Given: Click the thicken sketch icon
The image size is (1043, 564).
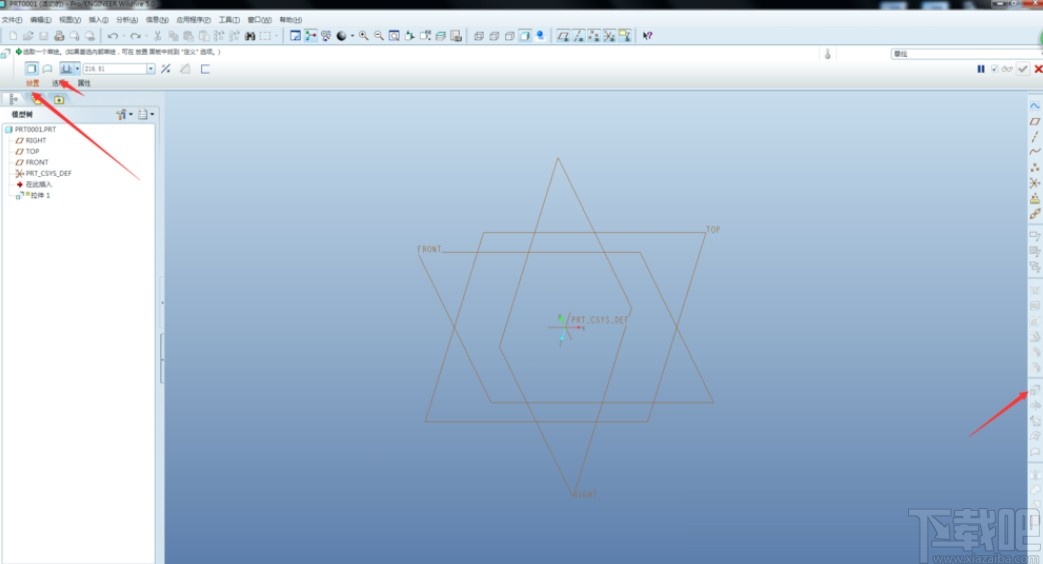Looking at the screenshot, I should 205,69.
